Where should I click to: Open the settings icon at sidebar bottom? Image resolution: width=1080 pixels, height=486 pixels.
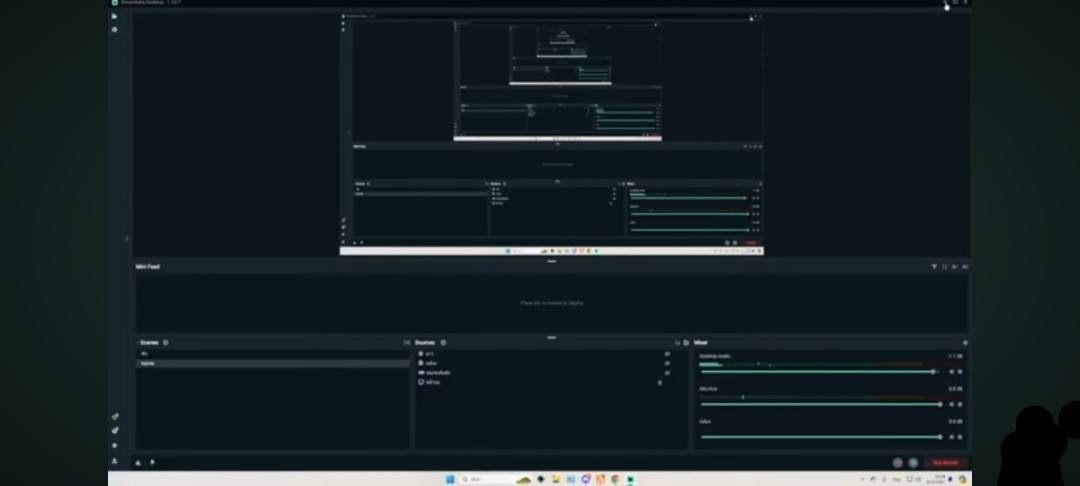click(x=115, y=445)
